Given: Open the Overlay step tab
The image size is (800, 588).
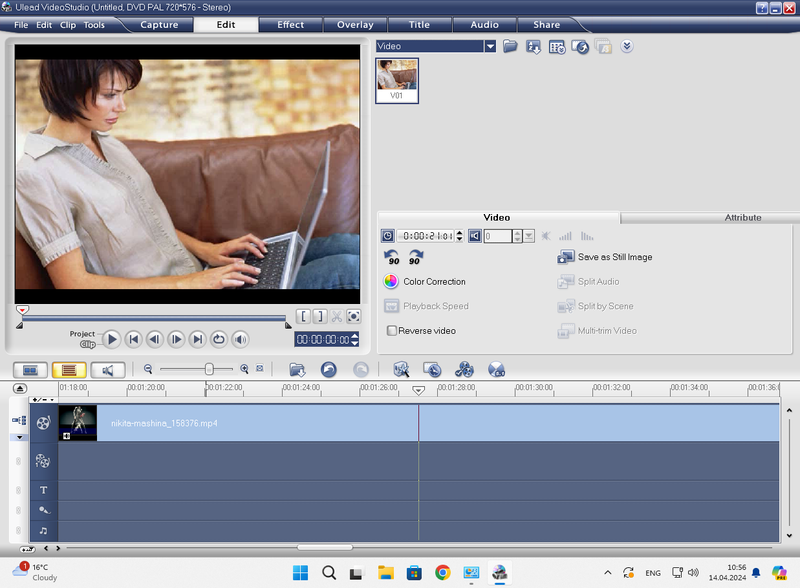Looking at the screenshot, I should (x=355, y=24).
